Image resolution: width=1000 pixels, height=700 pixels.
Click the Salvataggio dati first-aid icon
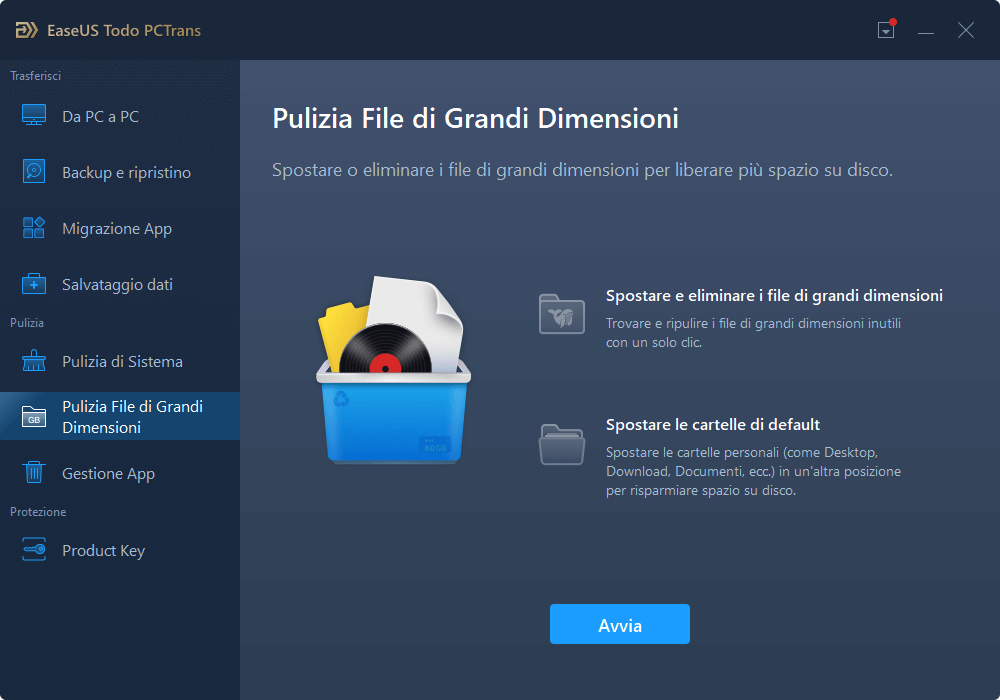point(34,284)
